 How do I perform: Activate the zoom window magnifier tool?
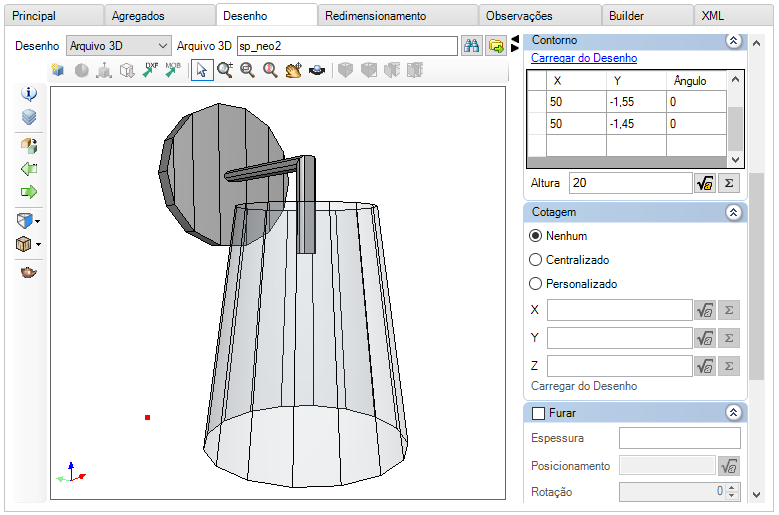tap(247, 70)
